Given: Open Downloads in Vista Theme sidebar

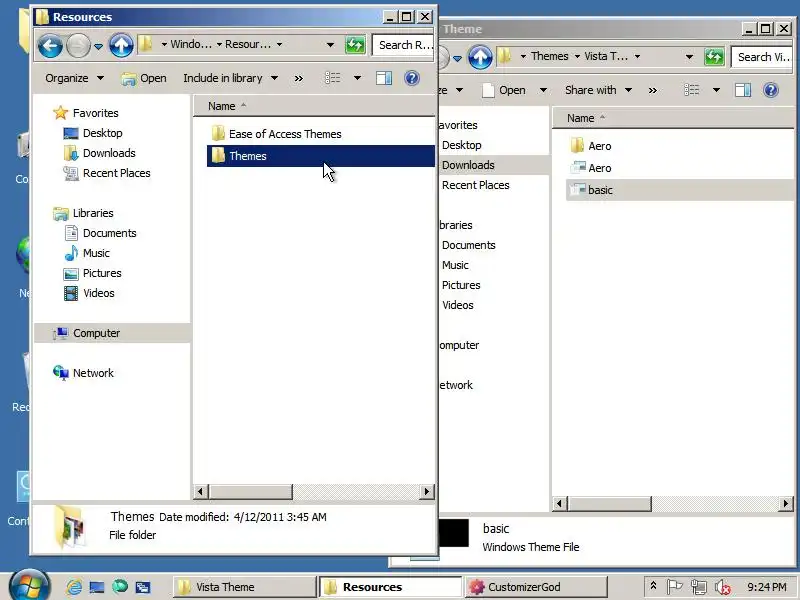Looking at the screenshot, I should pyautogui.click(x=468, y=165).
